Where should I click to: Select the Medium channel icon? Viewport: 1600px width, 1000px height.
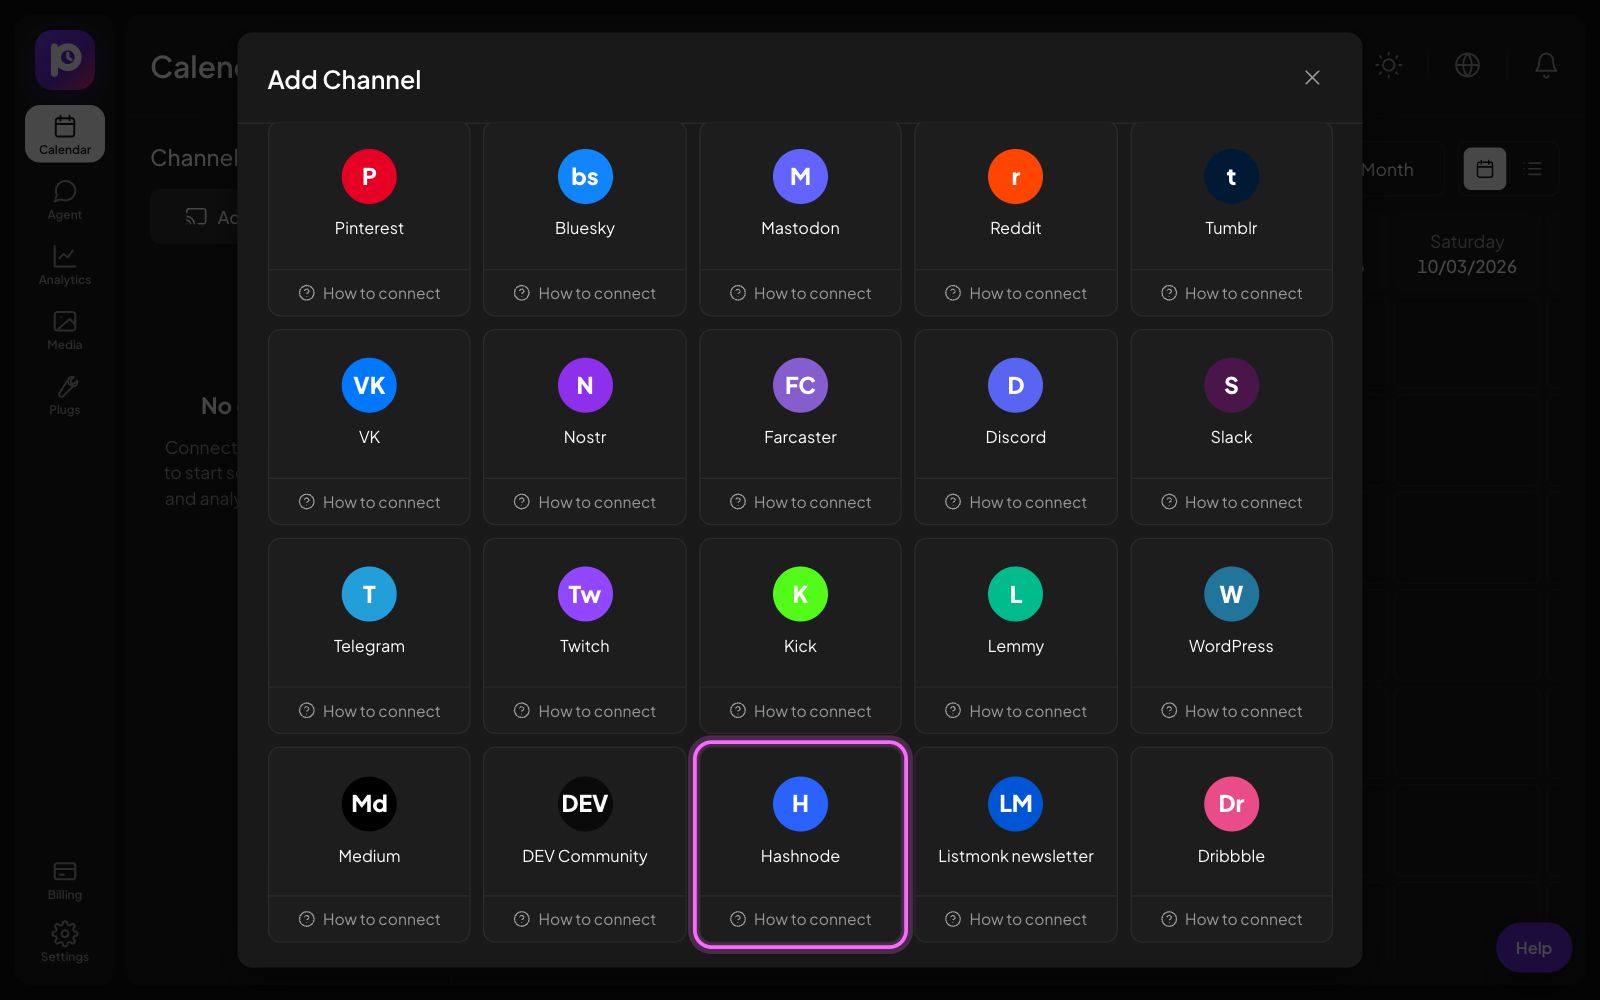point(369,803)
